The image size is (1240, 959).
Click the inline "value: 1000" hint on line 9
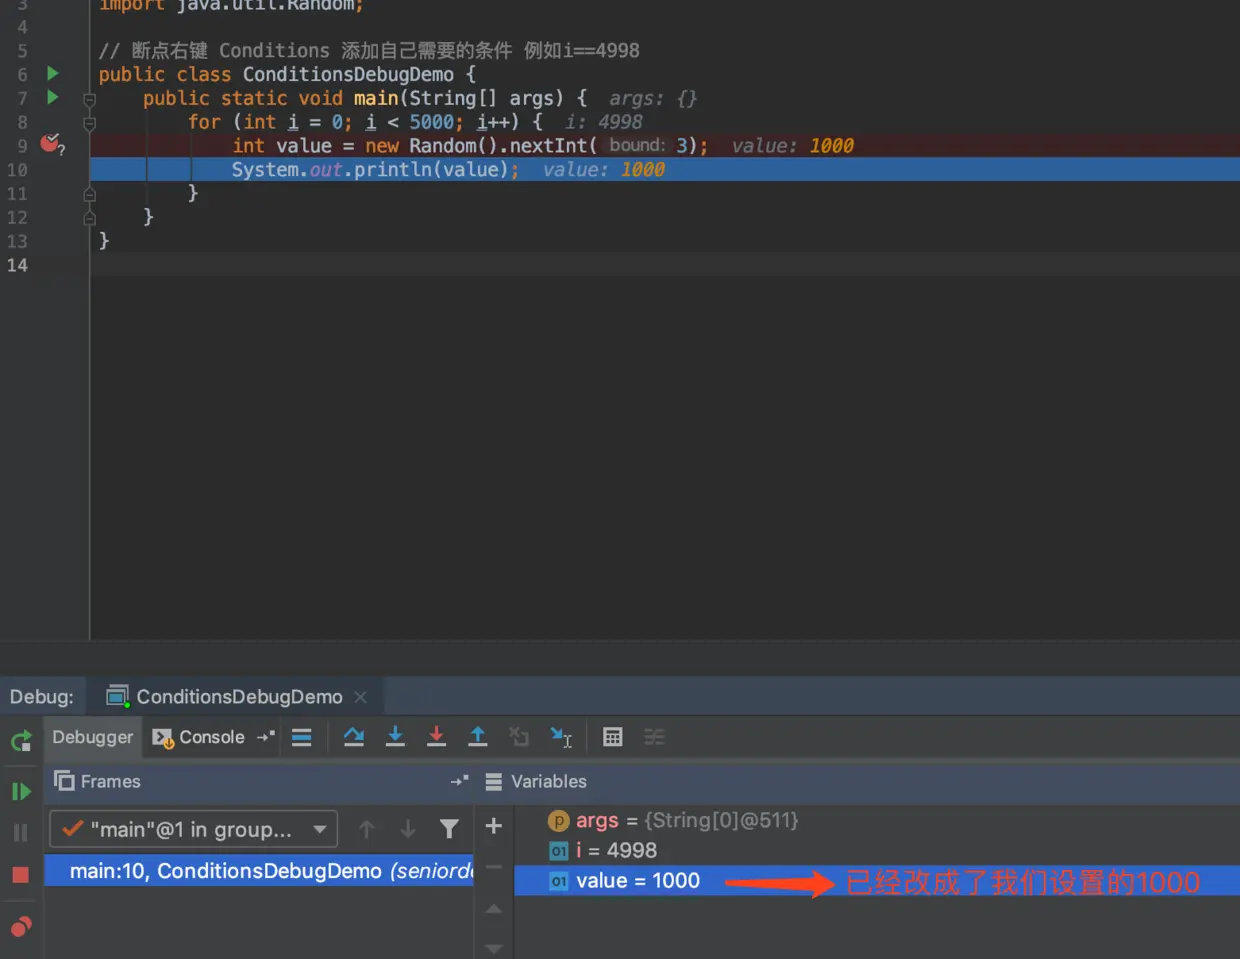pos(792,146)
